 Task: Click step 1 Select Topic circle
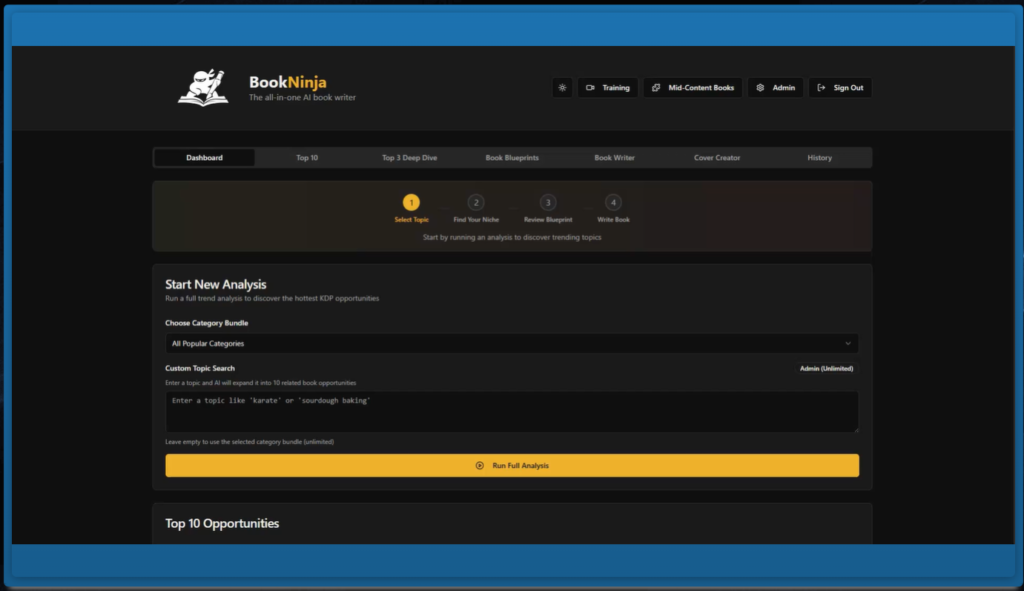(411, 202)
